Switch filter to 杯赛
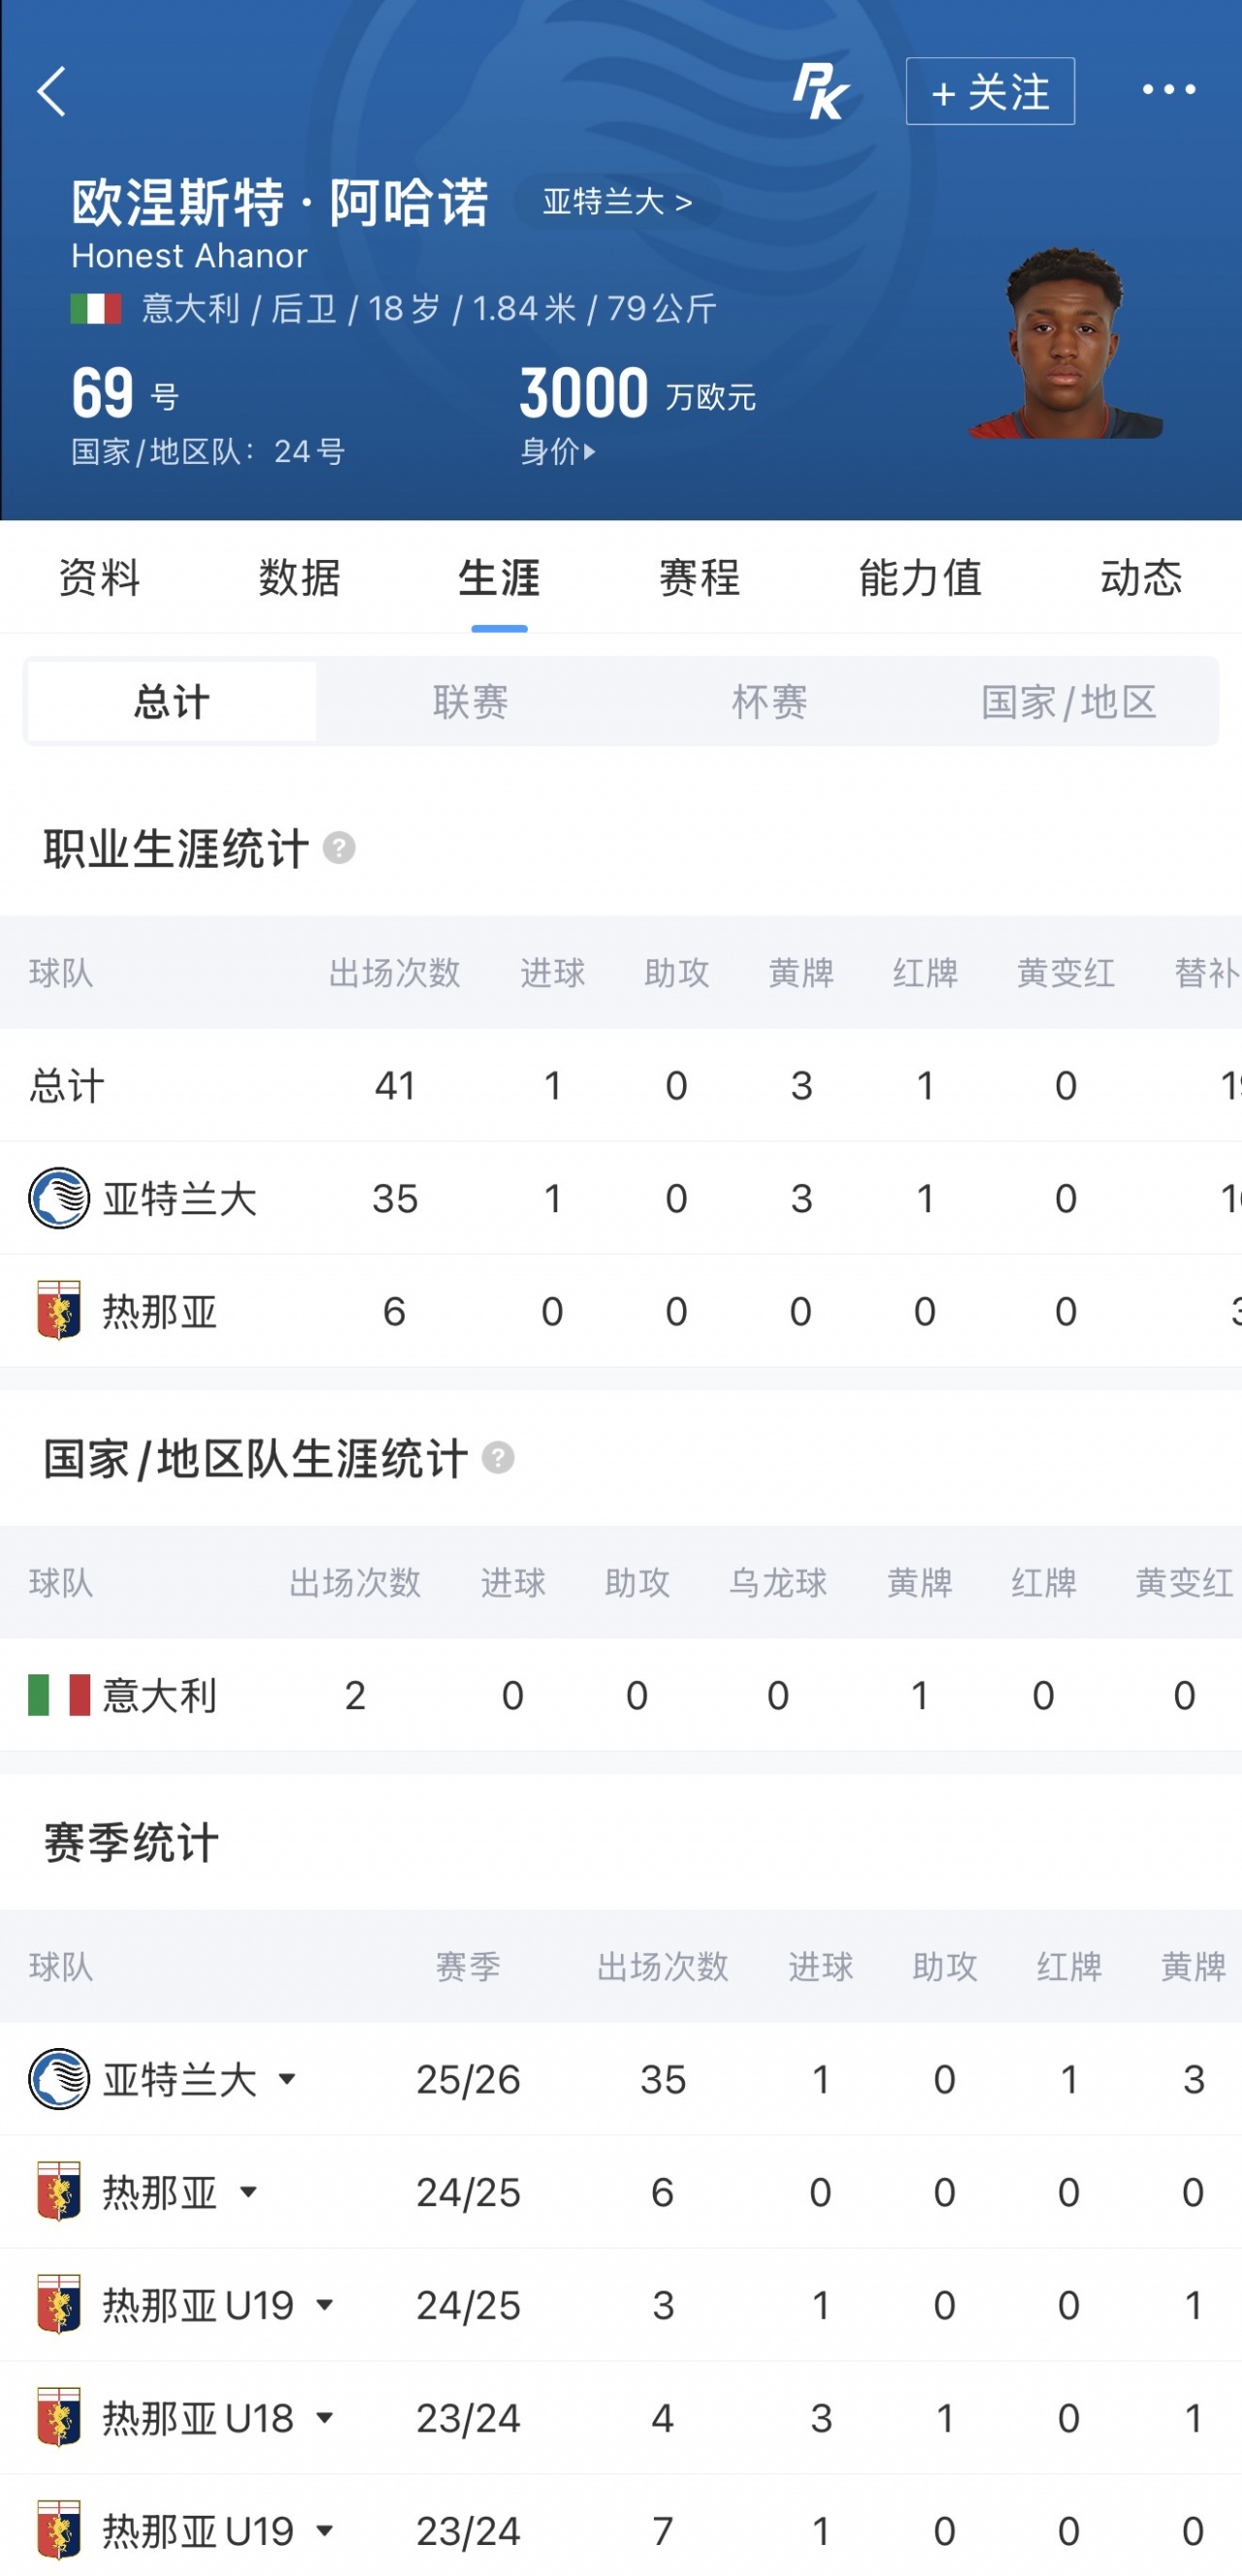 coord(769,701)
